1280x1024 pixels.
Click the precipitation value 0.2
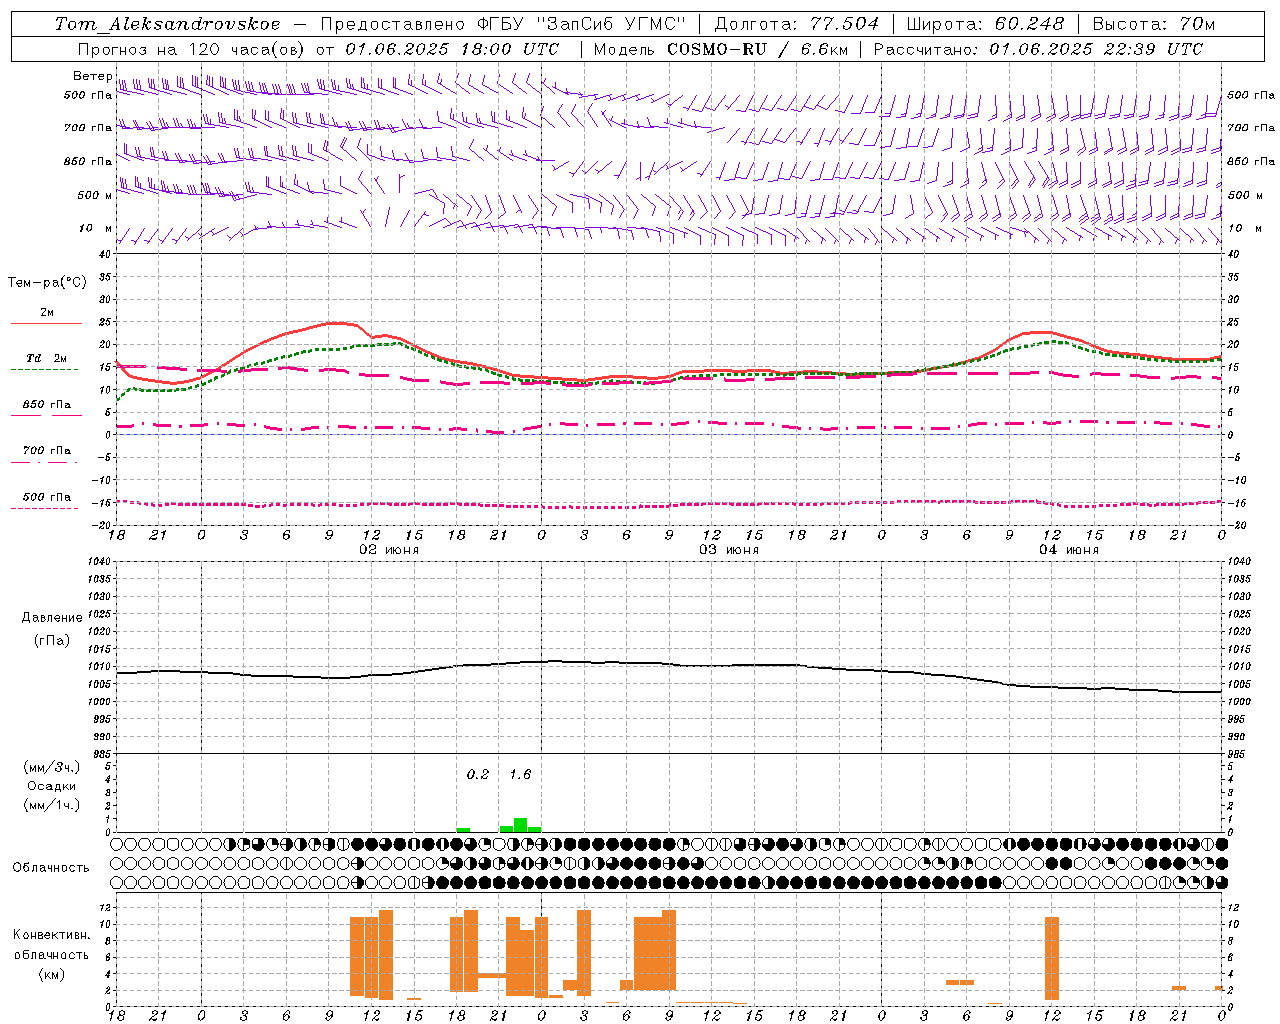[478, 774]
